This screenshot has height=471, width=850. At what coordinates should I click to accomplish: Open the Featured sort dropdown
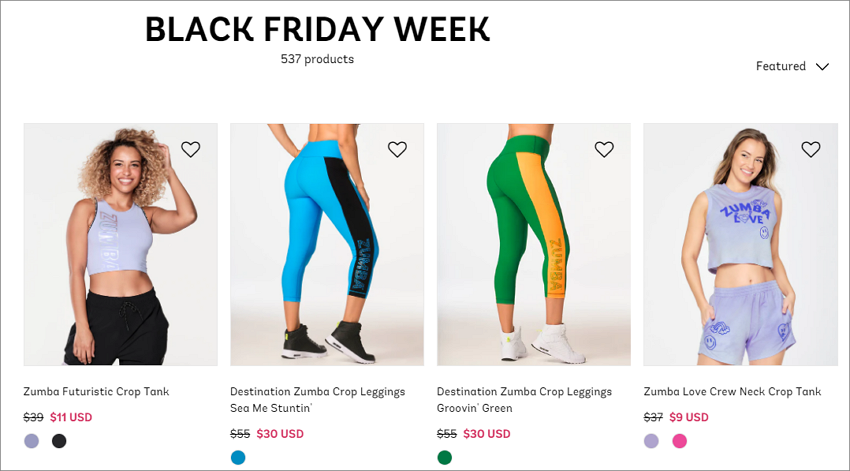pos(792,66)
